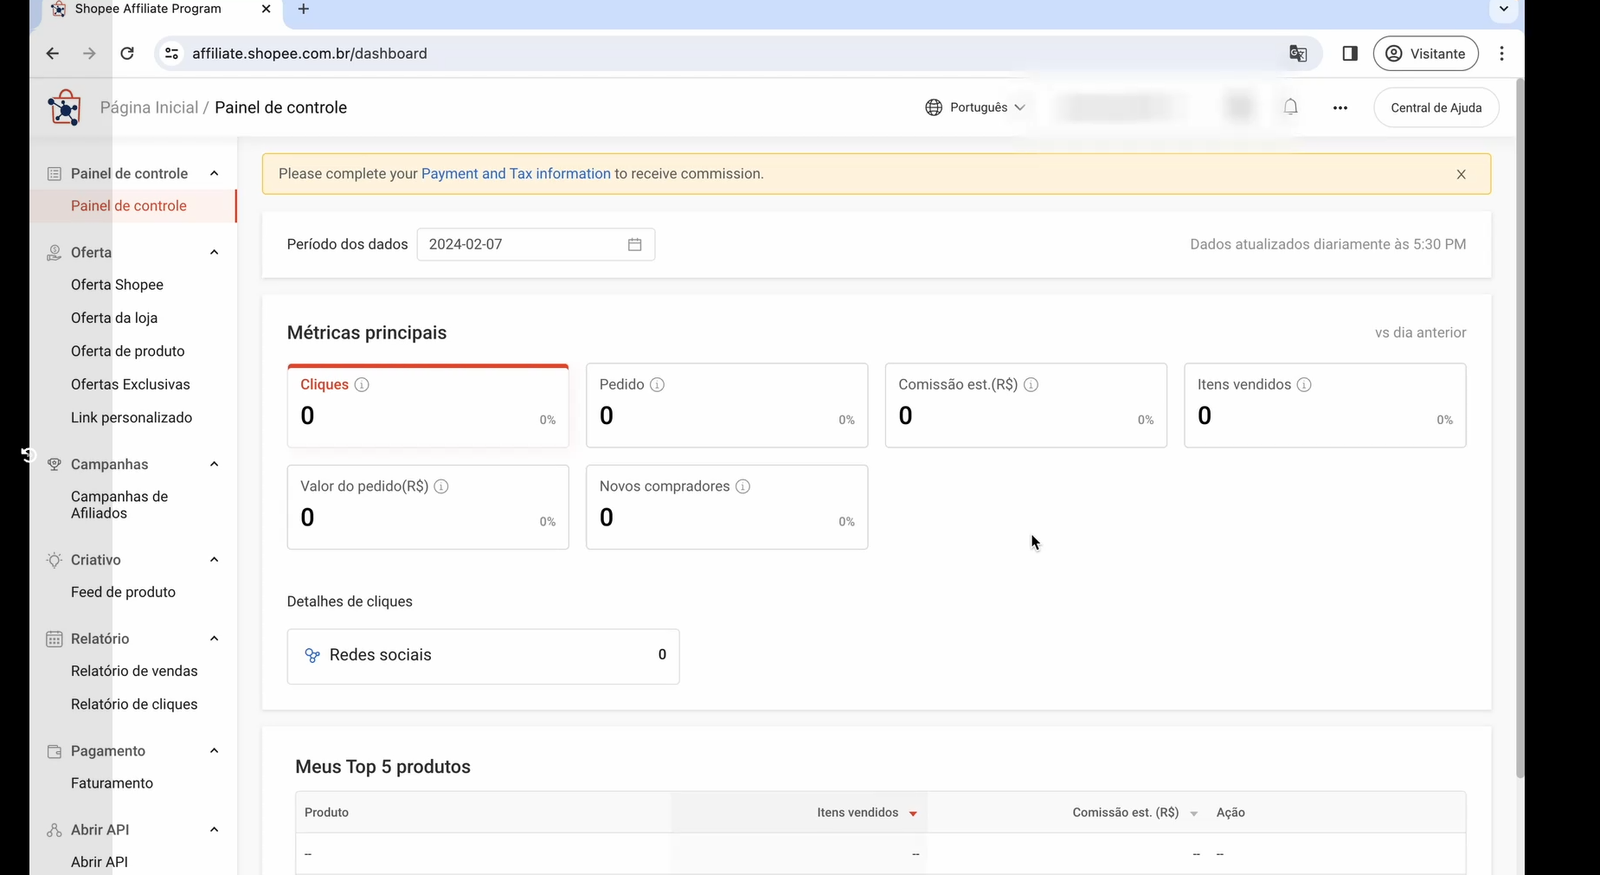1600x875 pixels.
Task: Open the Chrome three-dot menu
Action: pos(1502,54)
